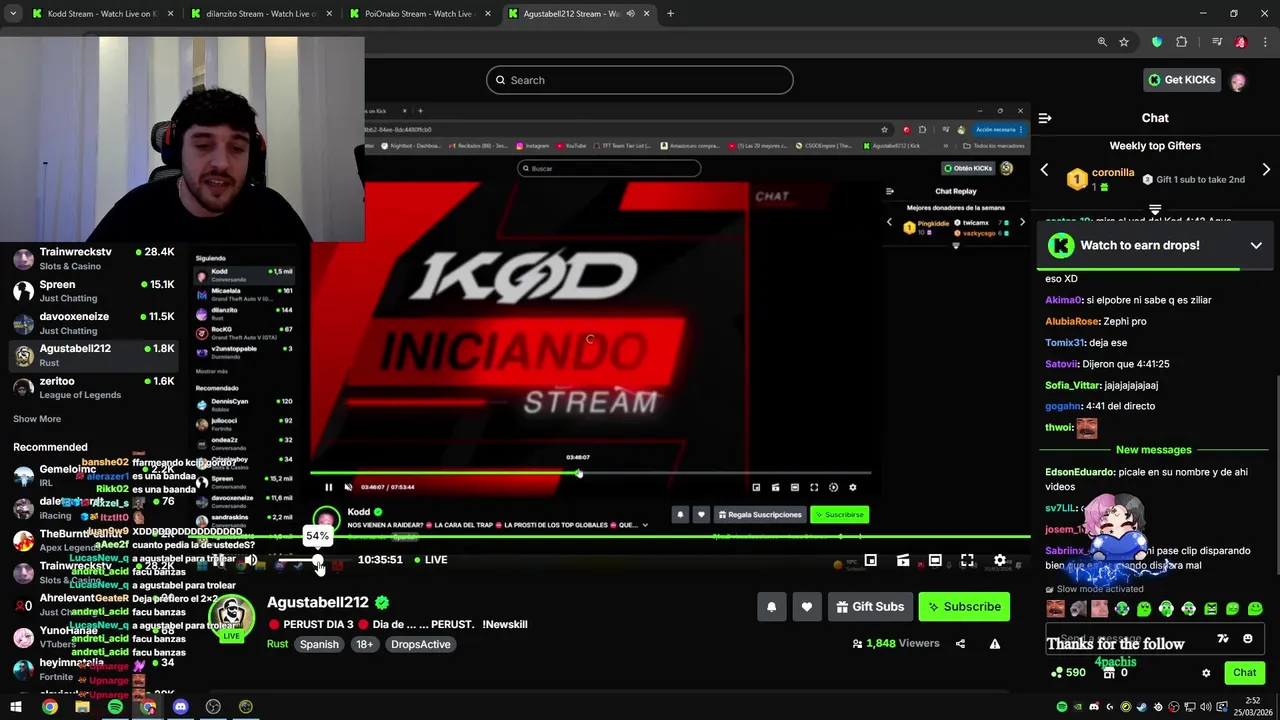
Task: View channel points balance 590
Action: pos(1068,673)
